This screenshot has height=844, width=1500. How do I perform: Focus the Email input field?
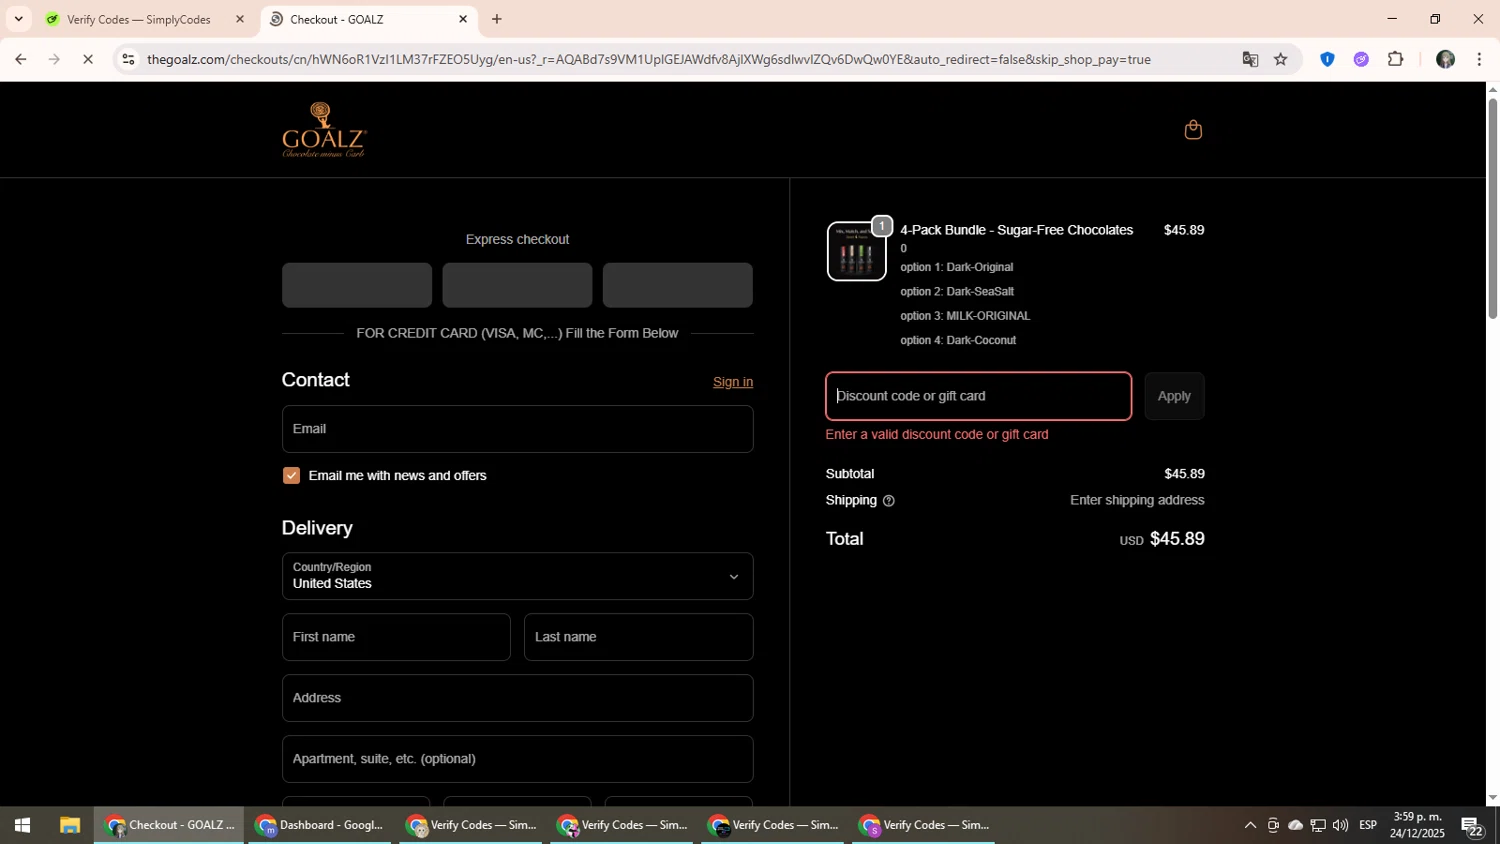point(517,429)
